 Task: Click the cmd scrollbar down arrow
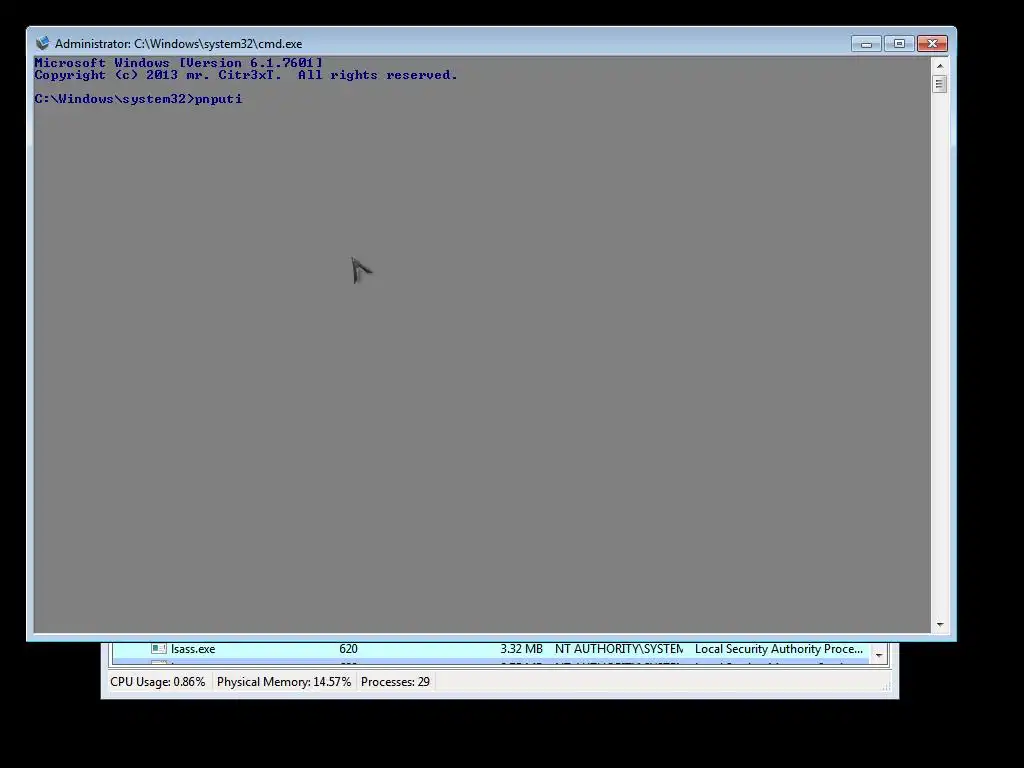pos(940,625)
